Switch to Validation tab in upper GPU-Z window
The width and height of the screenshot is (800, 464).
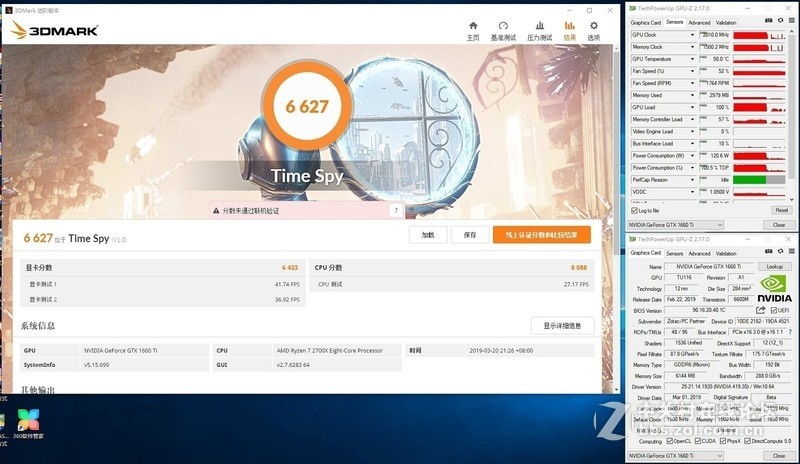(726, 22)
